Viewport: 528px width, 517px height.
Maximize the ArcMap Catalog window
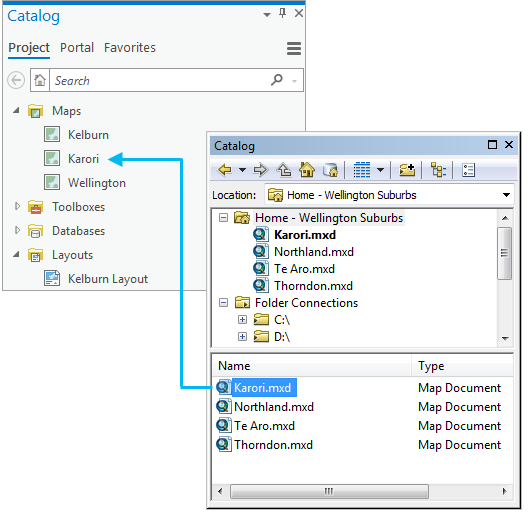tap(492, 144)
